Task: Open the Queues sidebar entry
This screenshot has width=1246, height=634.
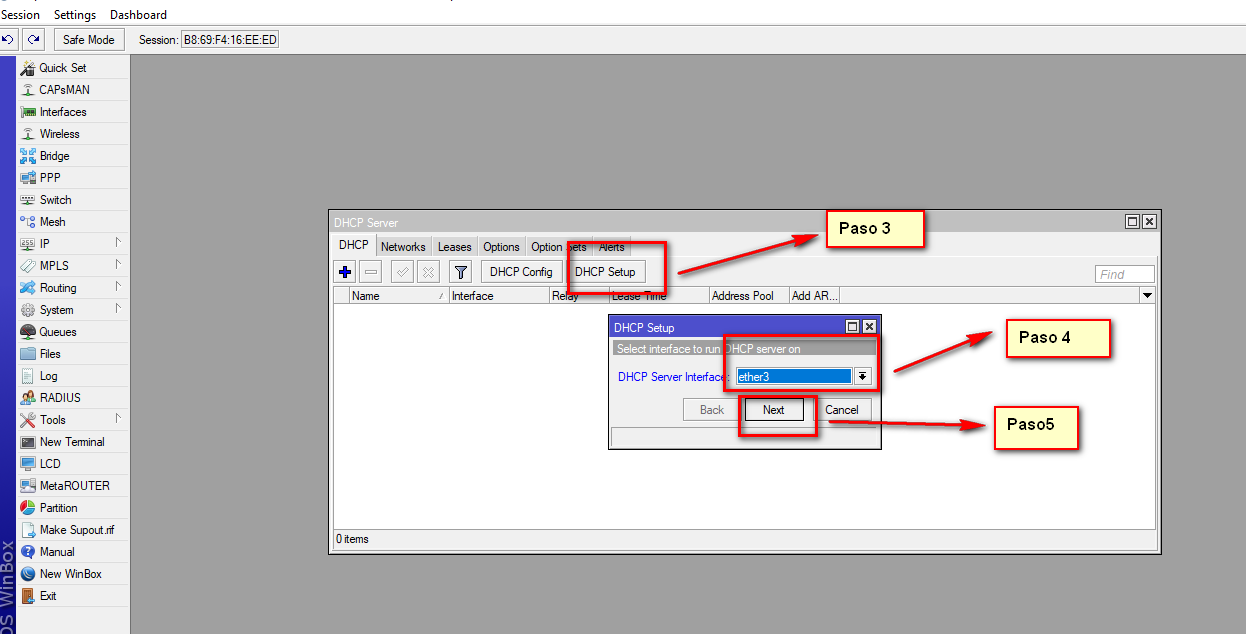Action: 58,332
